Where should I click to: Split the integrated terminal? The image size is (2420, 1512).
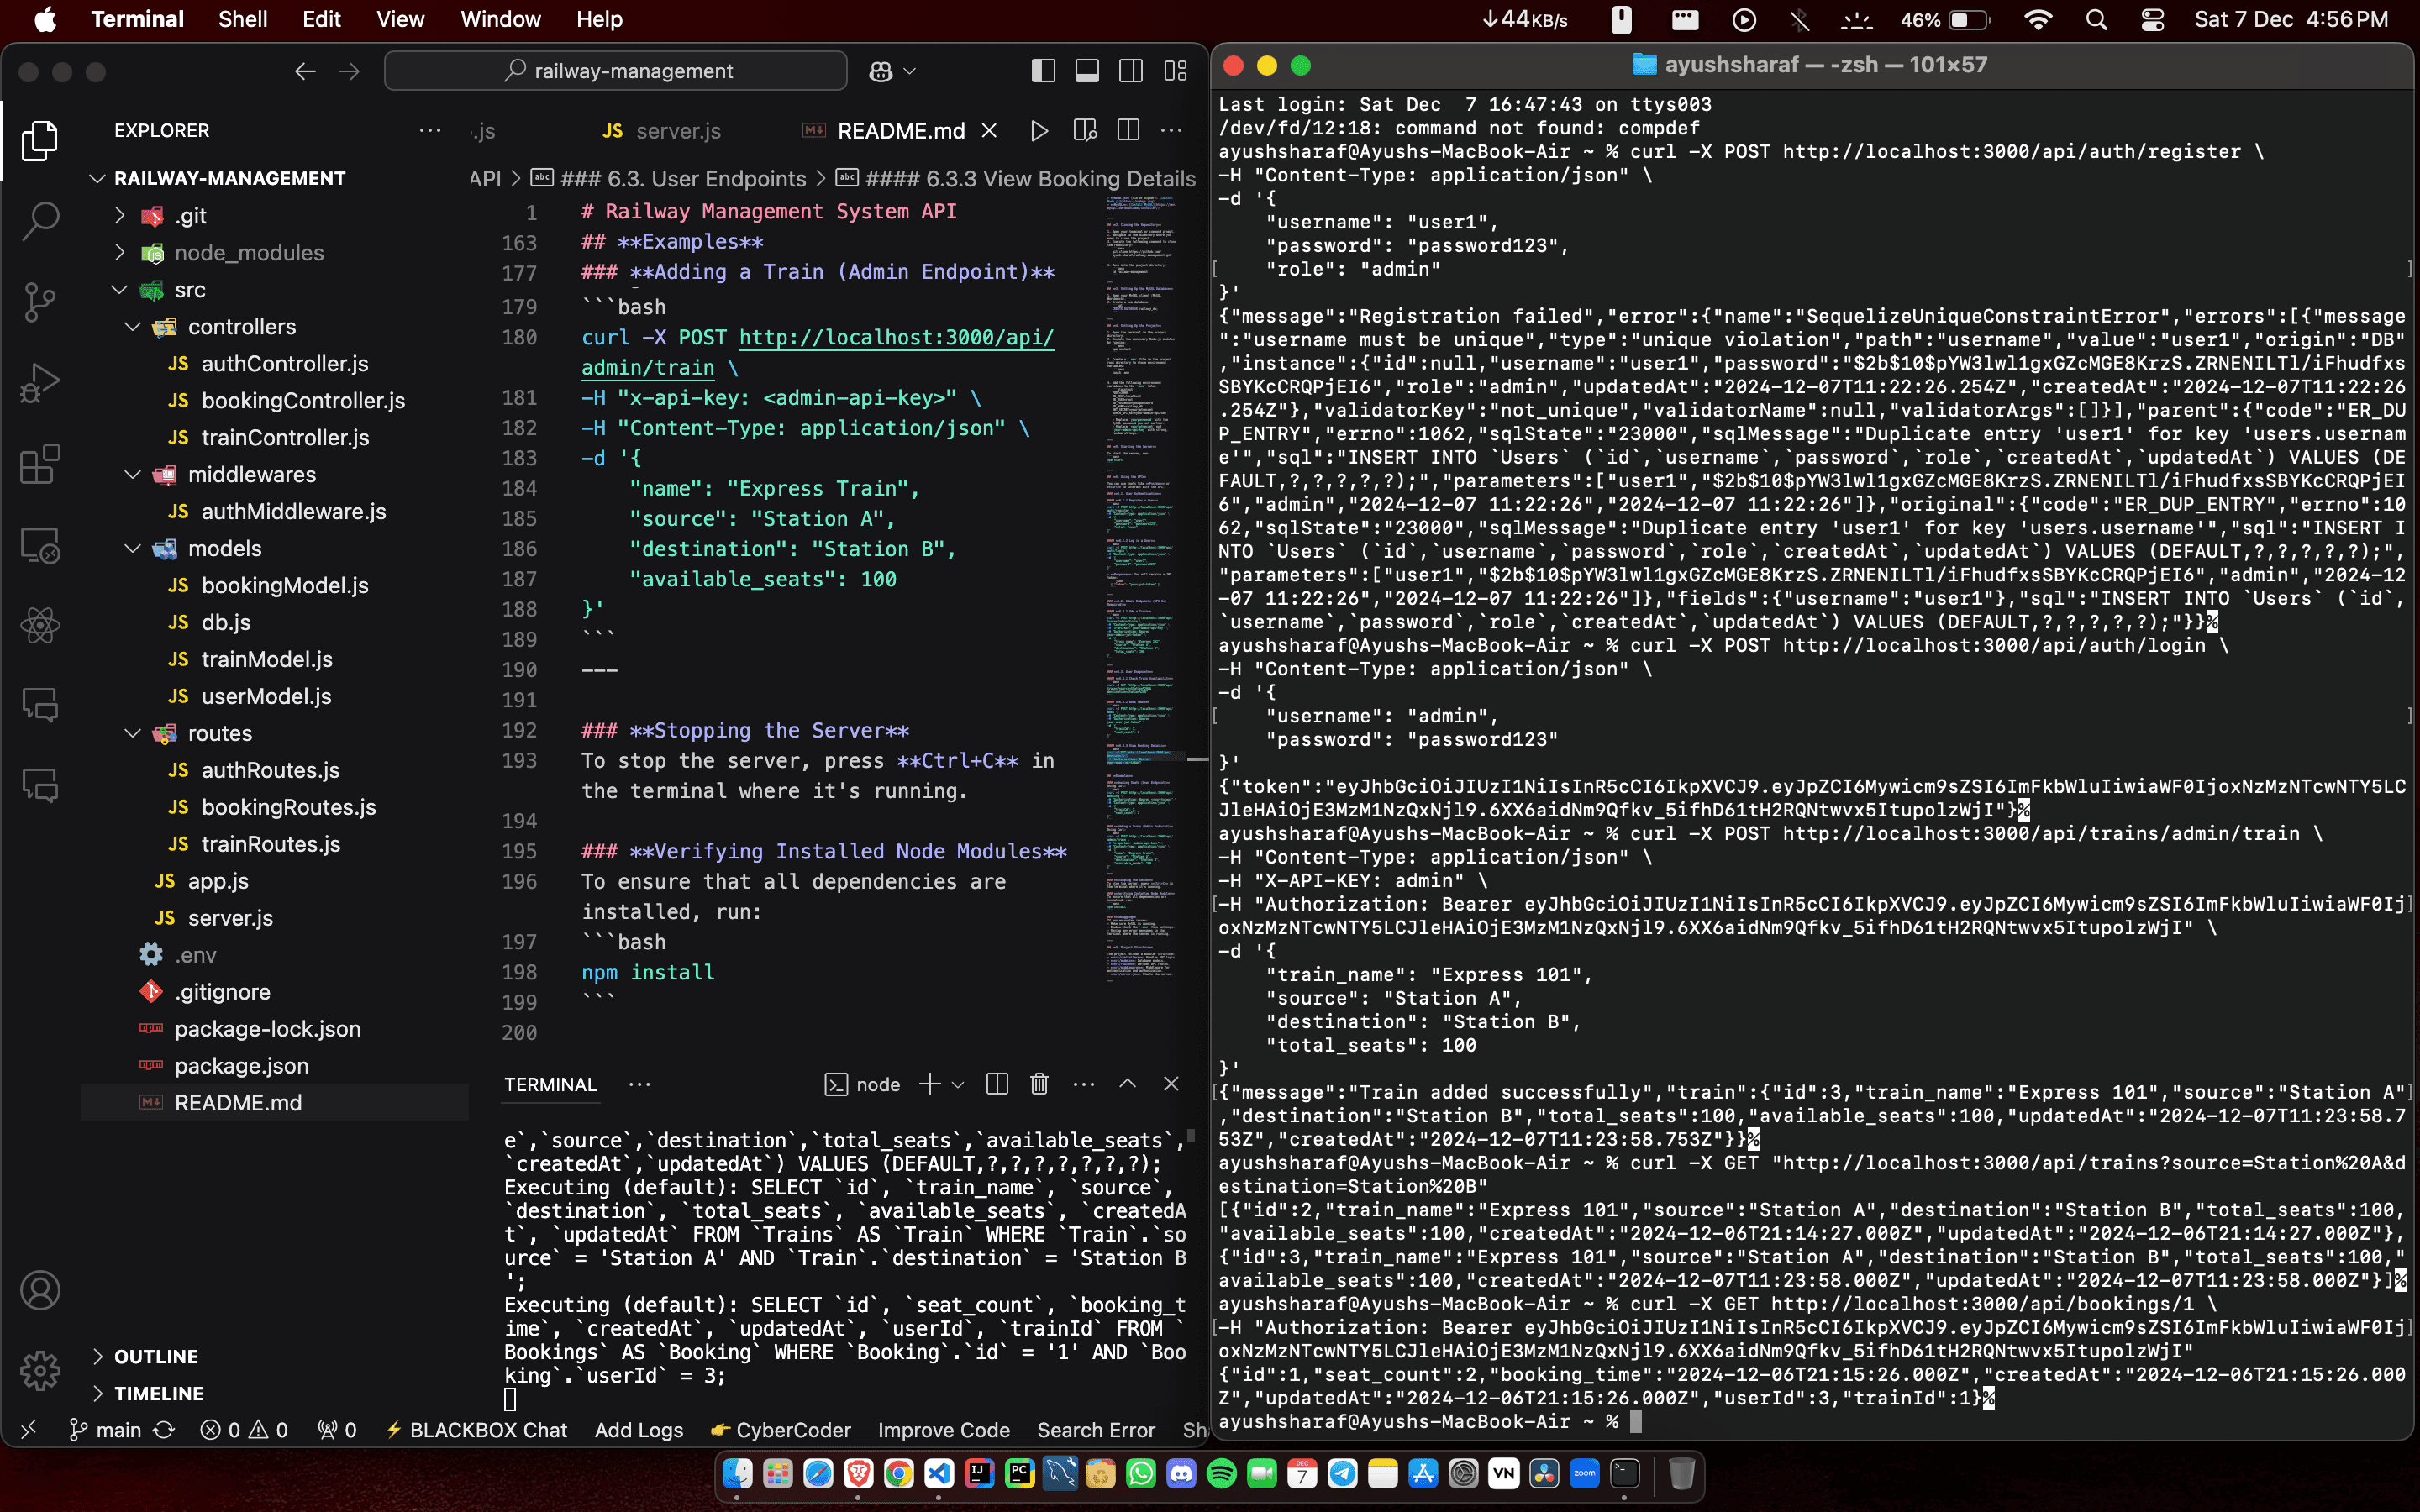tap(997, 1084)
